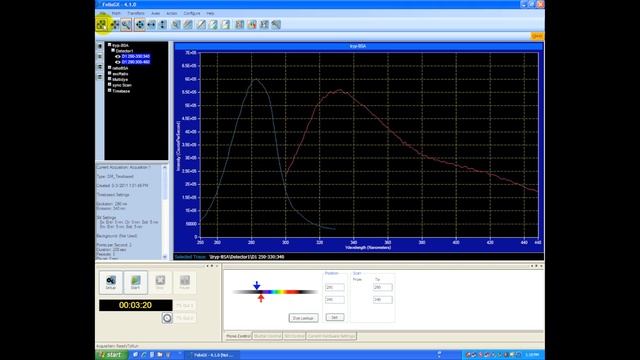Select the magnifier zoom tool in toolbar
The image size is (640, 360).
pyautogui.click(x=126, y=25)
